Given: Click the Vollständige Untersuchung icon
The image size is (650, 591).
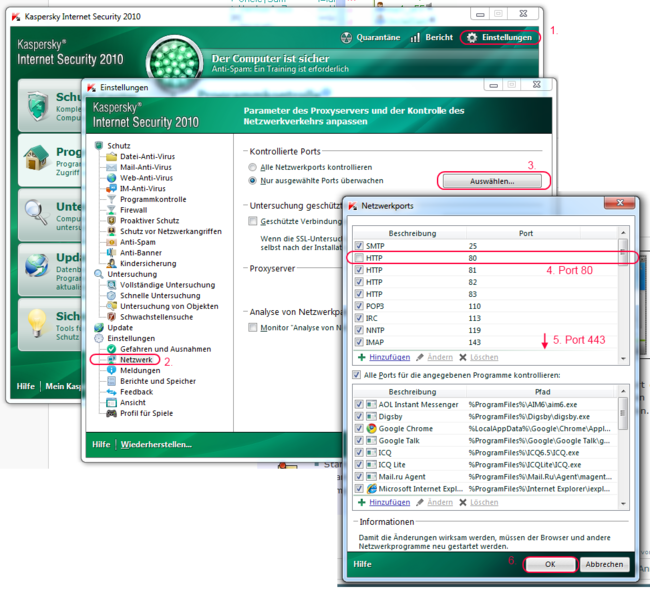Looking at the screenshot, I should (111, 285).
